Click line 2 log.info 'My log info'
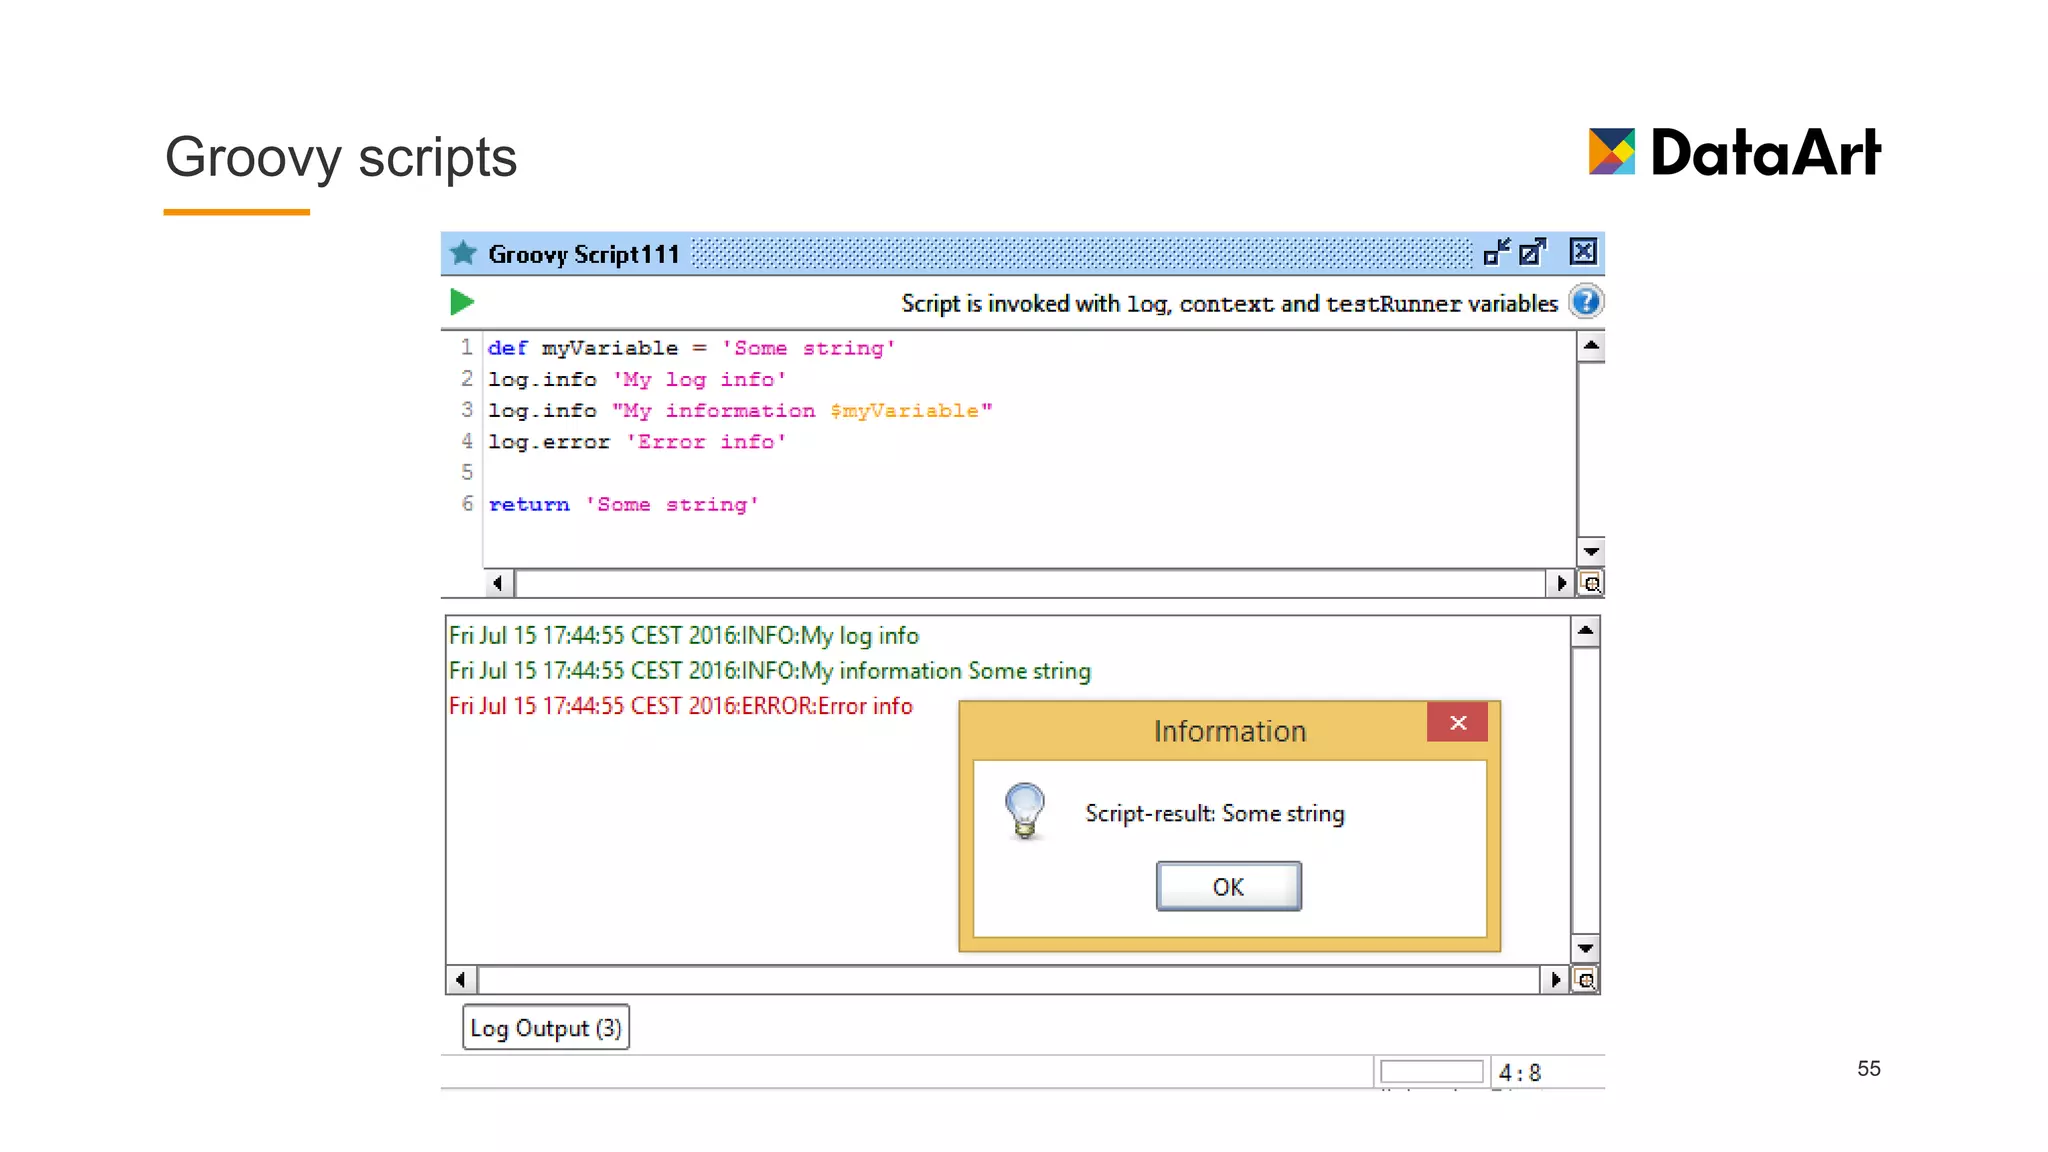The image size is (2048, 1152). [637, 380]
